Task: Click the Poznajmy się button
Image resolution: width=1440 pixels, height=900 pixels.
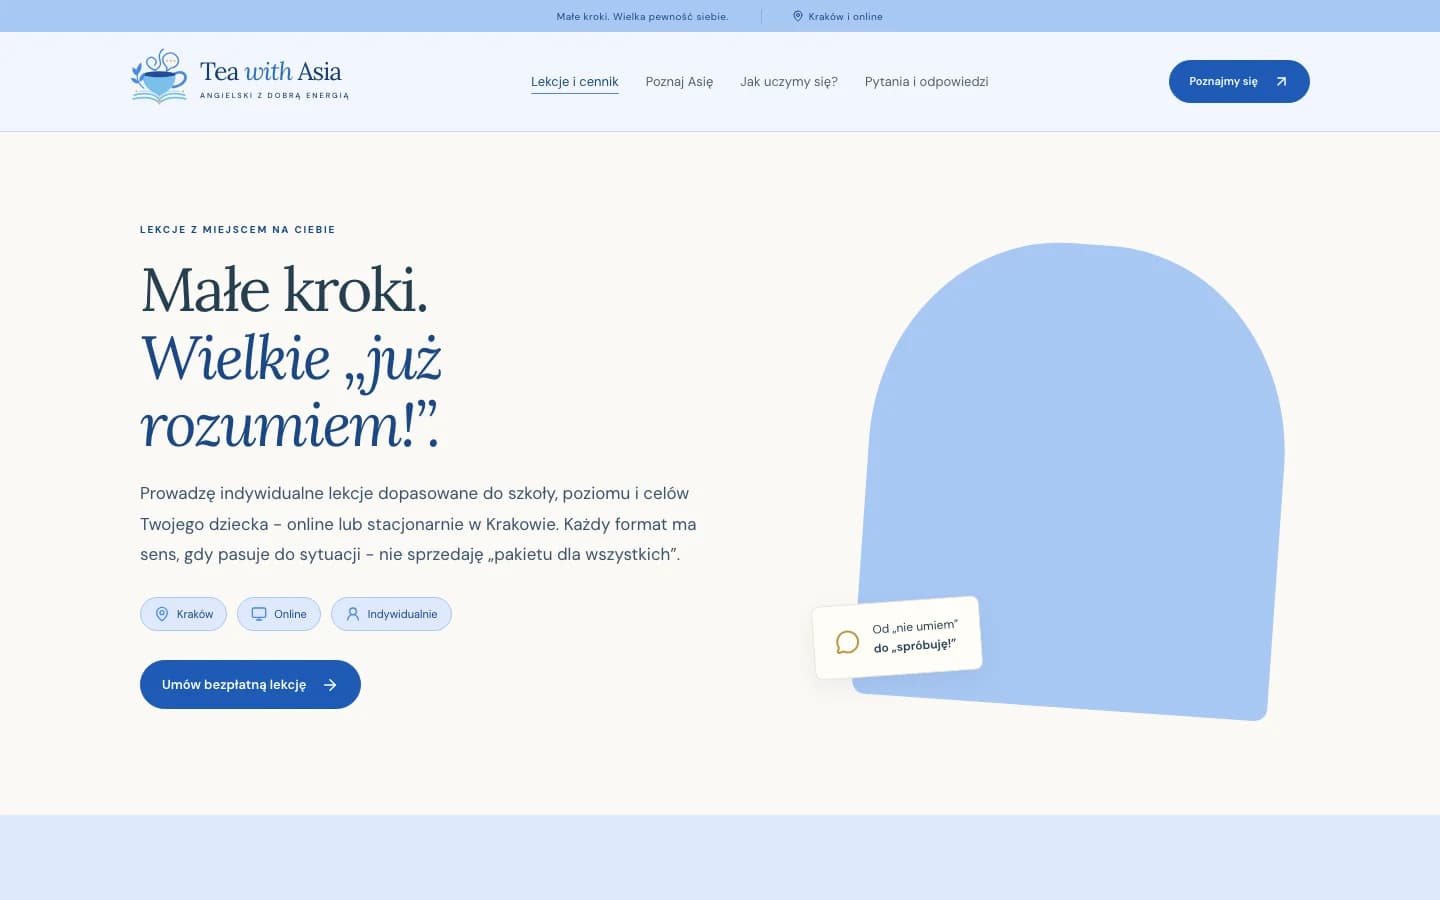Action: pyautogui.click(x=1239, y=81)
